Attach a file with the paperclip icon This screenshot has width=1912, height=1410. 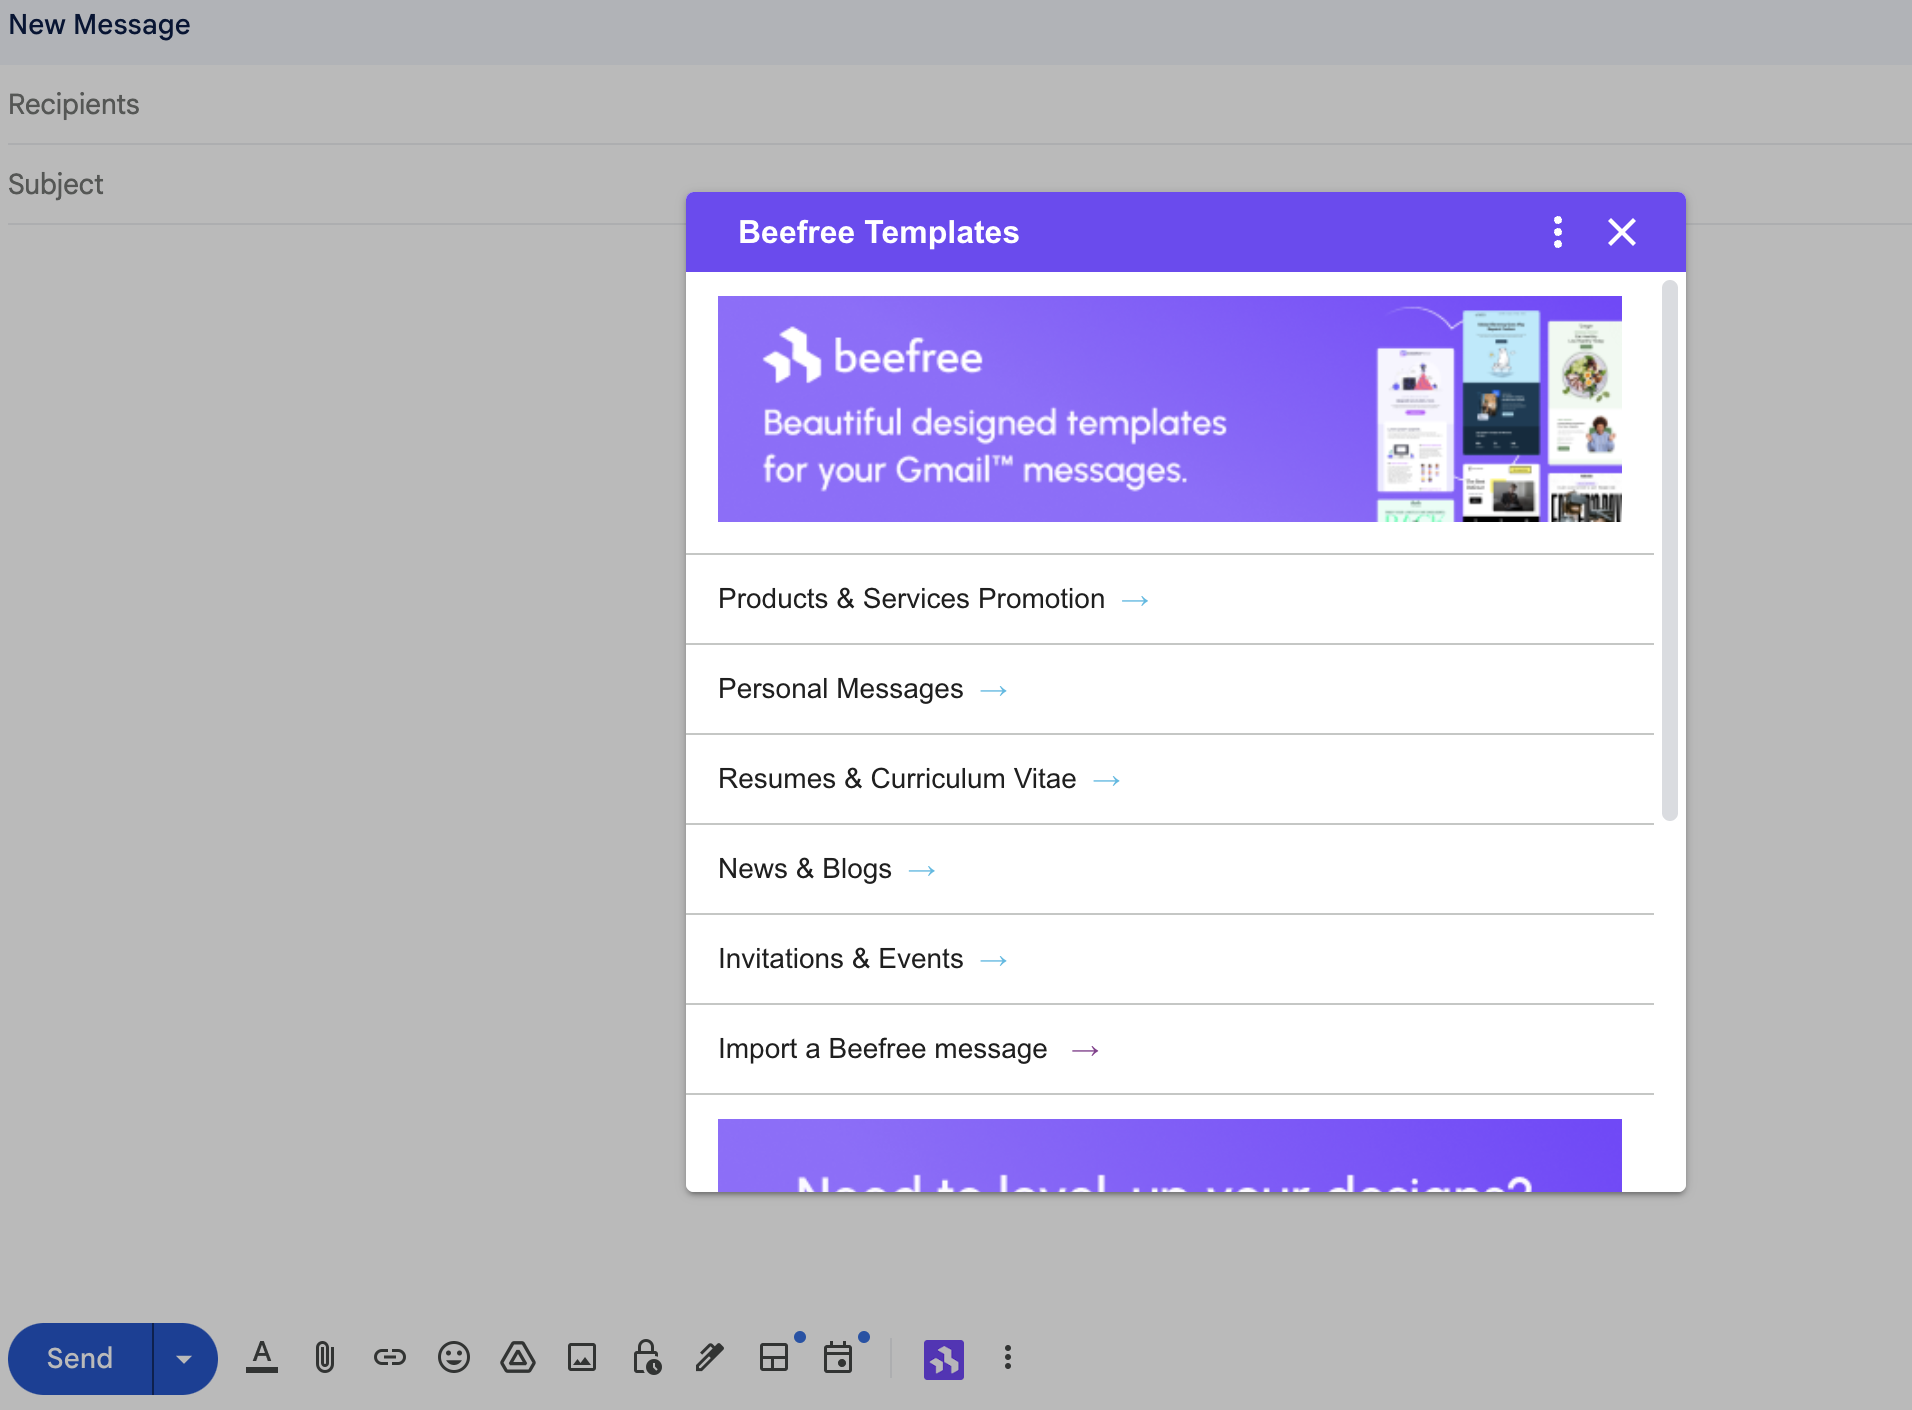click(325, 1358)
